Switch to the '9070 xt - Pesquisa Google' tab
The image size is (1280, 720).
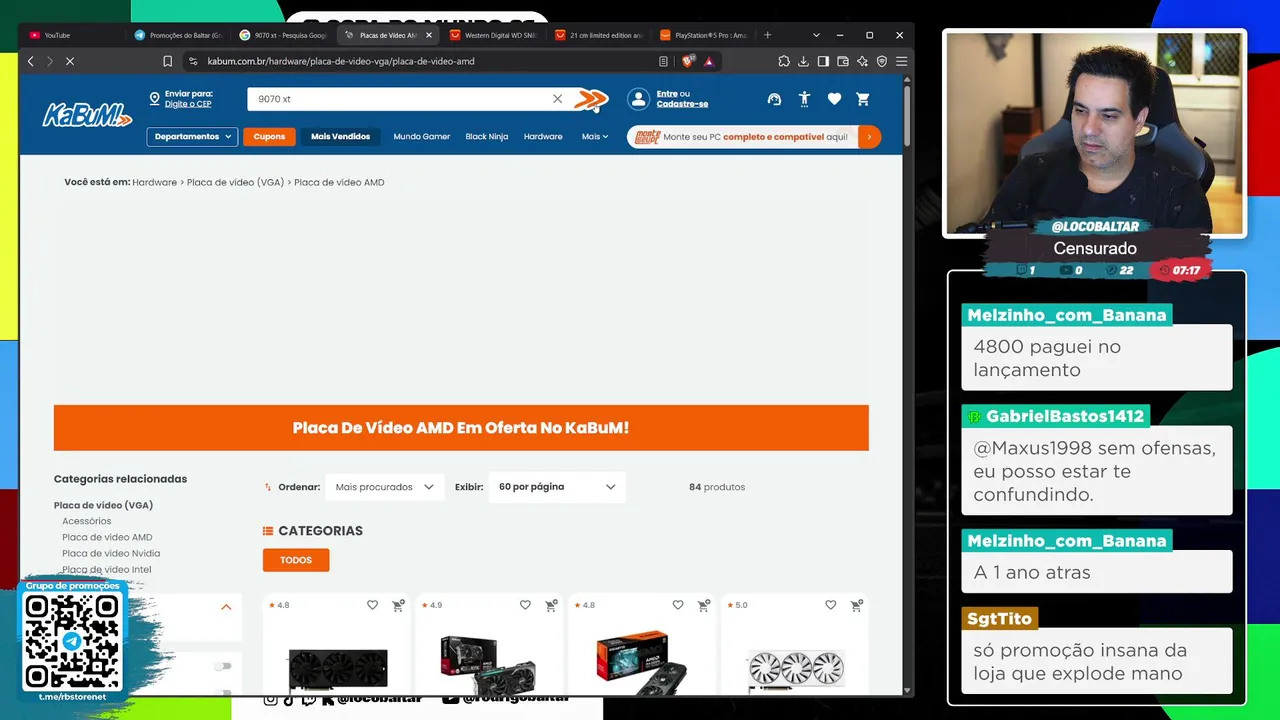pyautogui.click(x=283, y=35)
